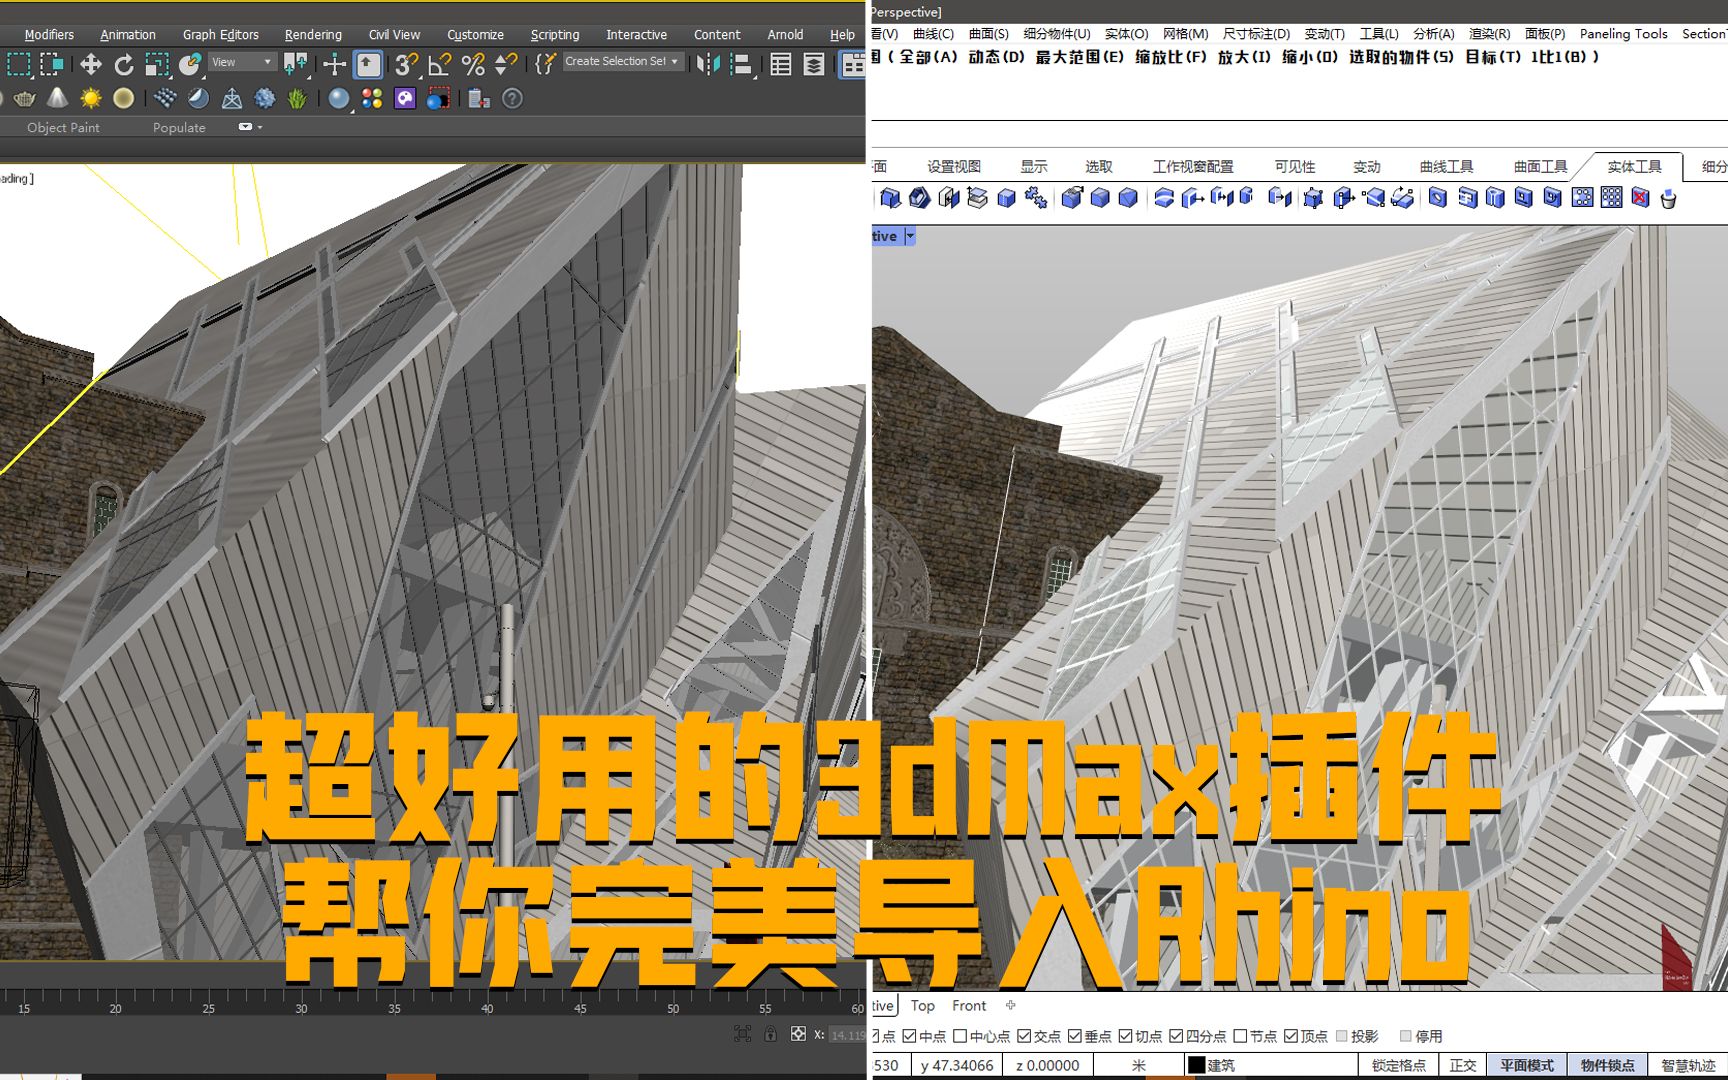This screenshot has width=1728, height=1080.
Task: Open the Scripting menu
Action: (x=555, y=35)
